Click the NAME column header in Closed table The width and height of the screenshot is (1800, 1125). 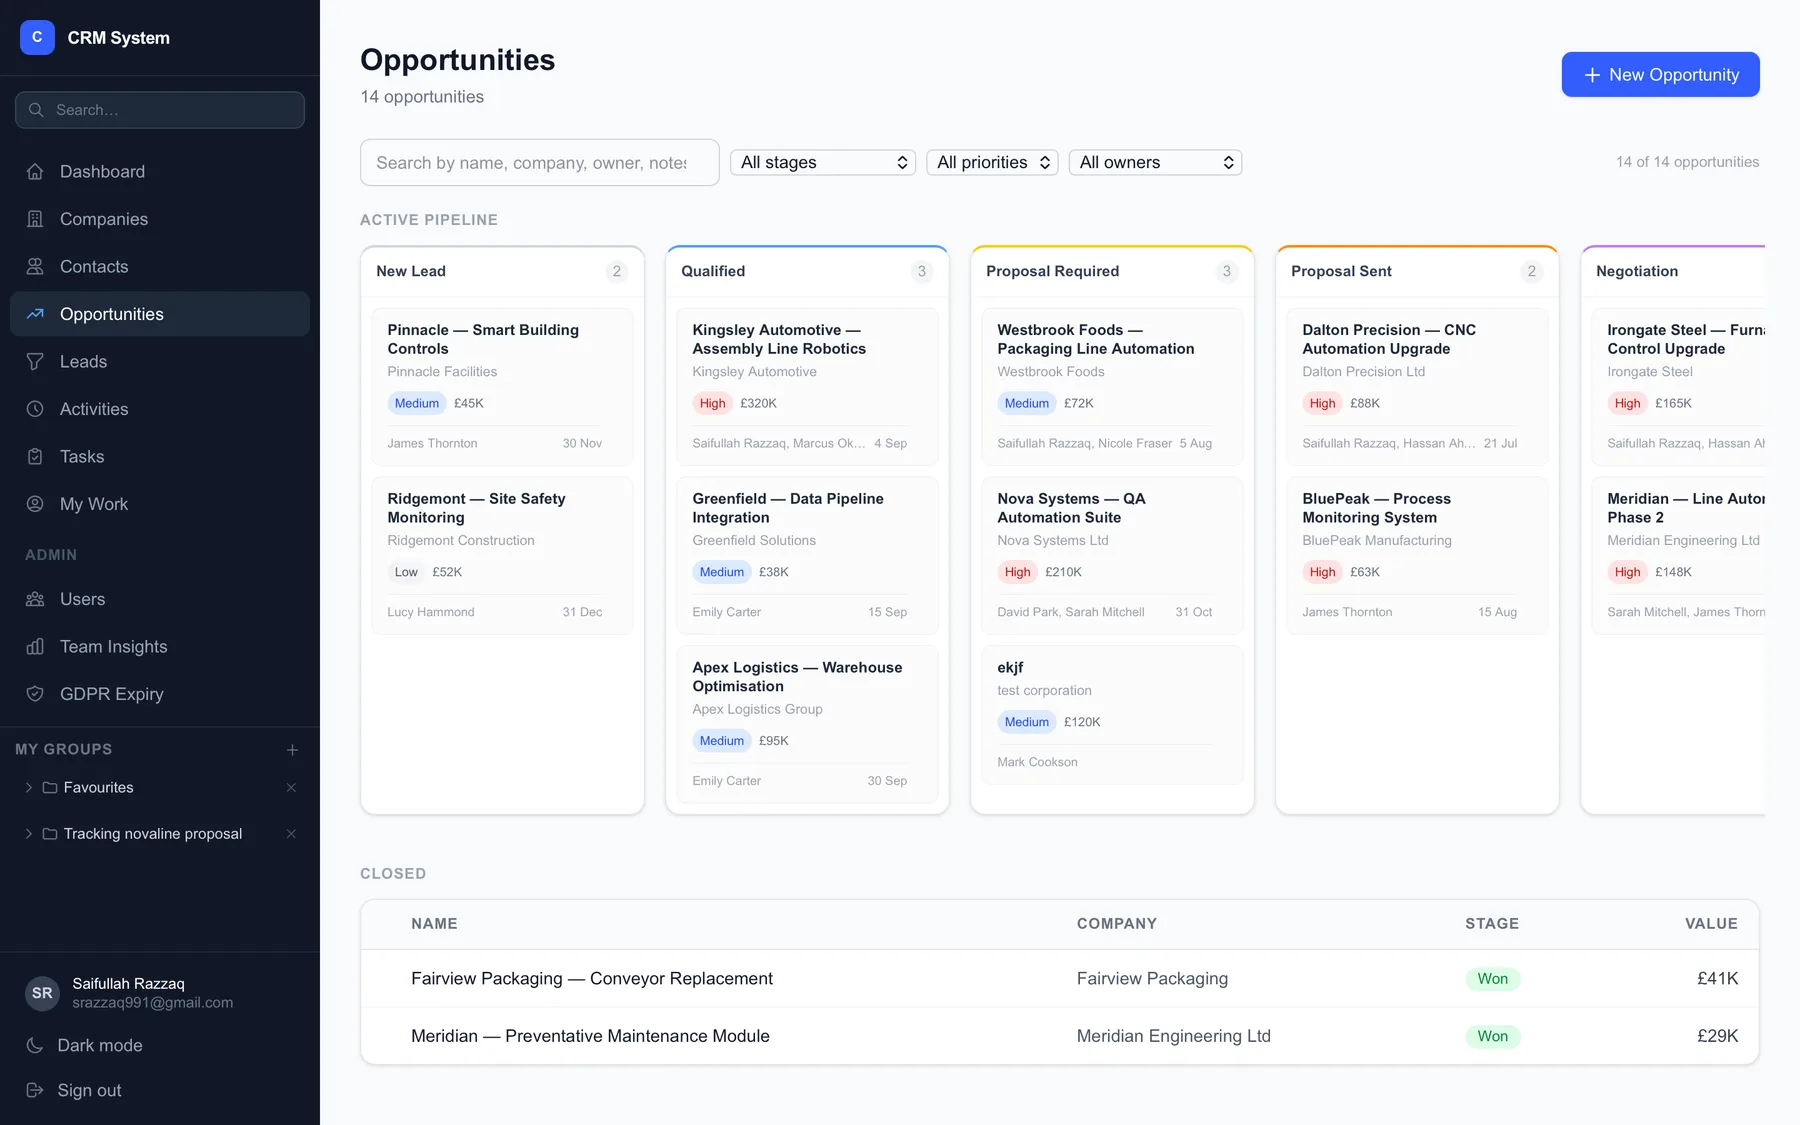pyautogui.click(x=434, y=924)
